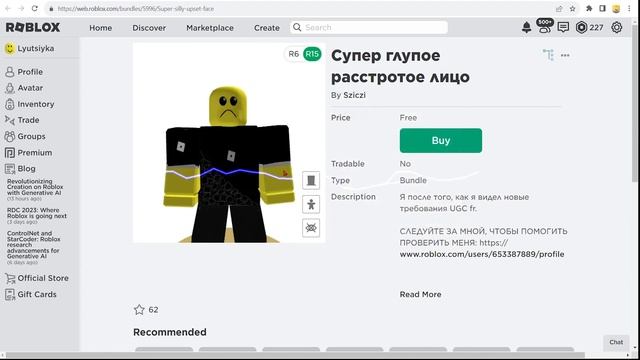Open the settings gear icon
Image resolution: width=640 pixels, height=360 pixels.
[616, 27]
